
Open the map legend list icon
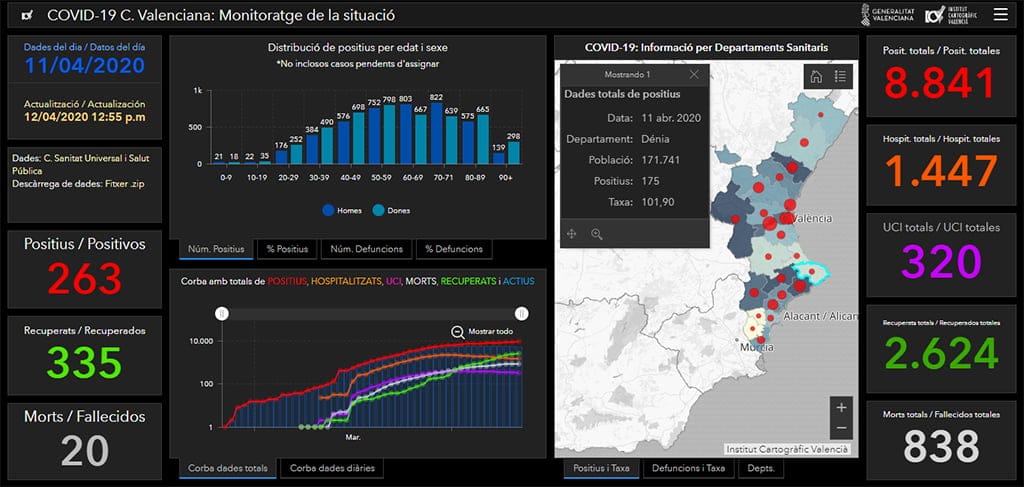(840, 76)
